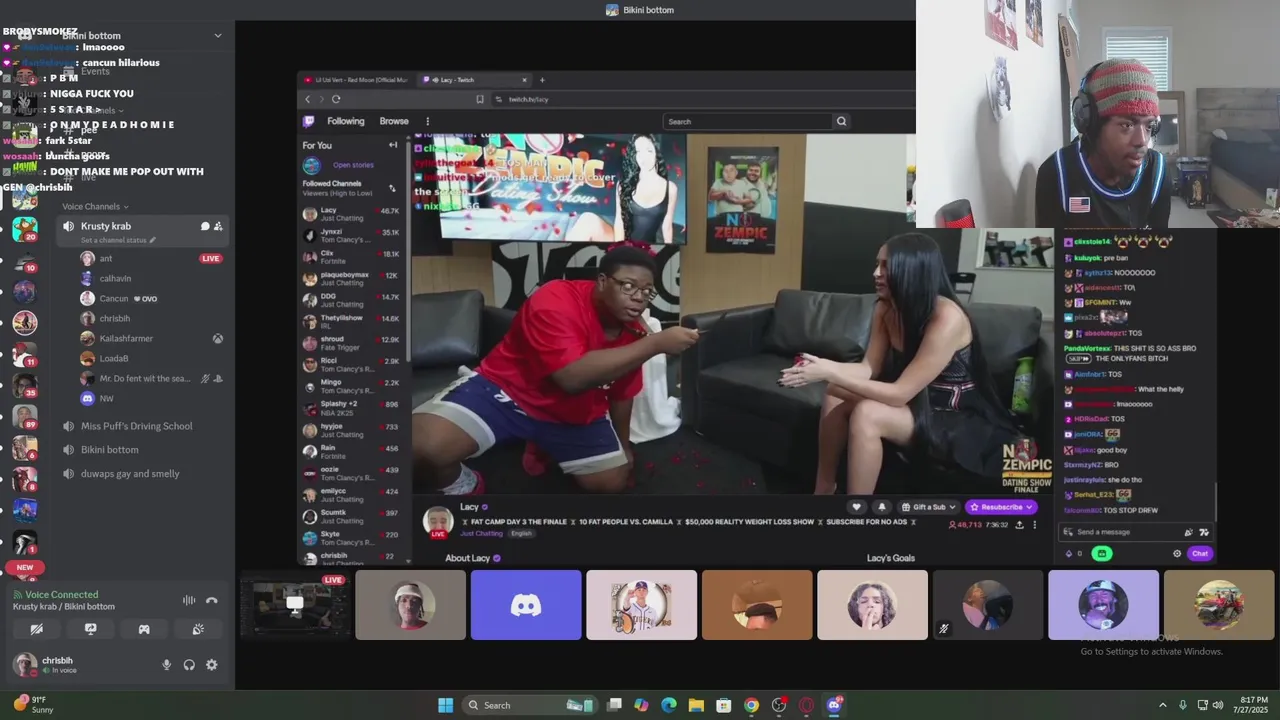Invite people to Krusty krab channel
This screenshot has width=1280, height=720.
(x=218, y=226)
